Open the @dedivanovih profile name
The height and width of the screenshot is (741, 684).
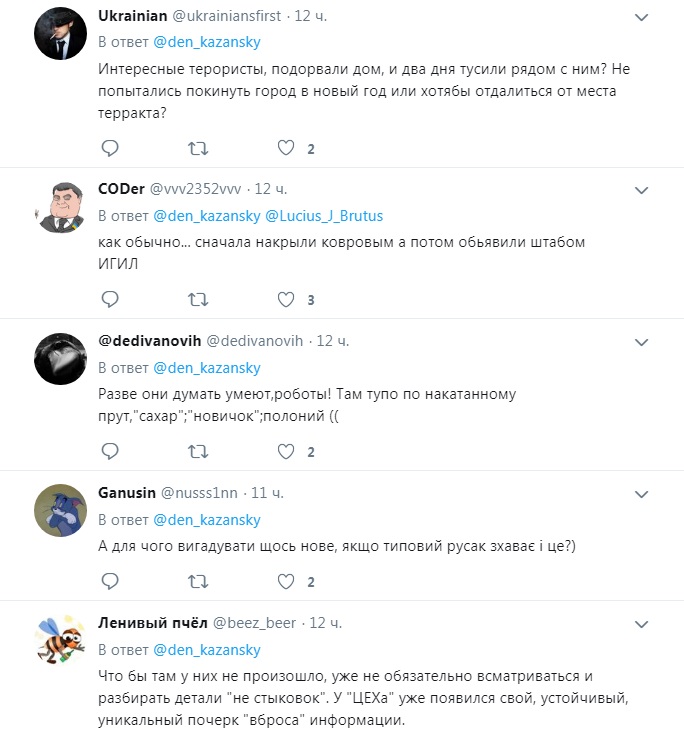(149, 341)
